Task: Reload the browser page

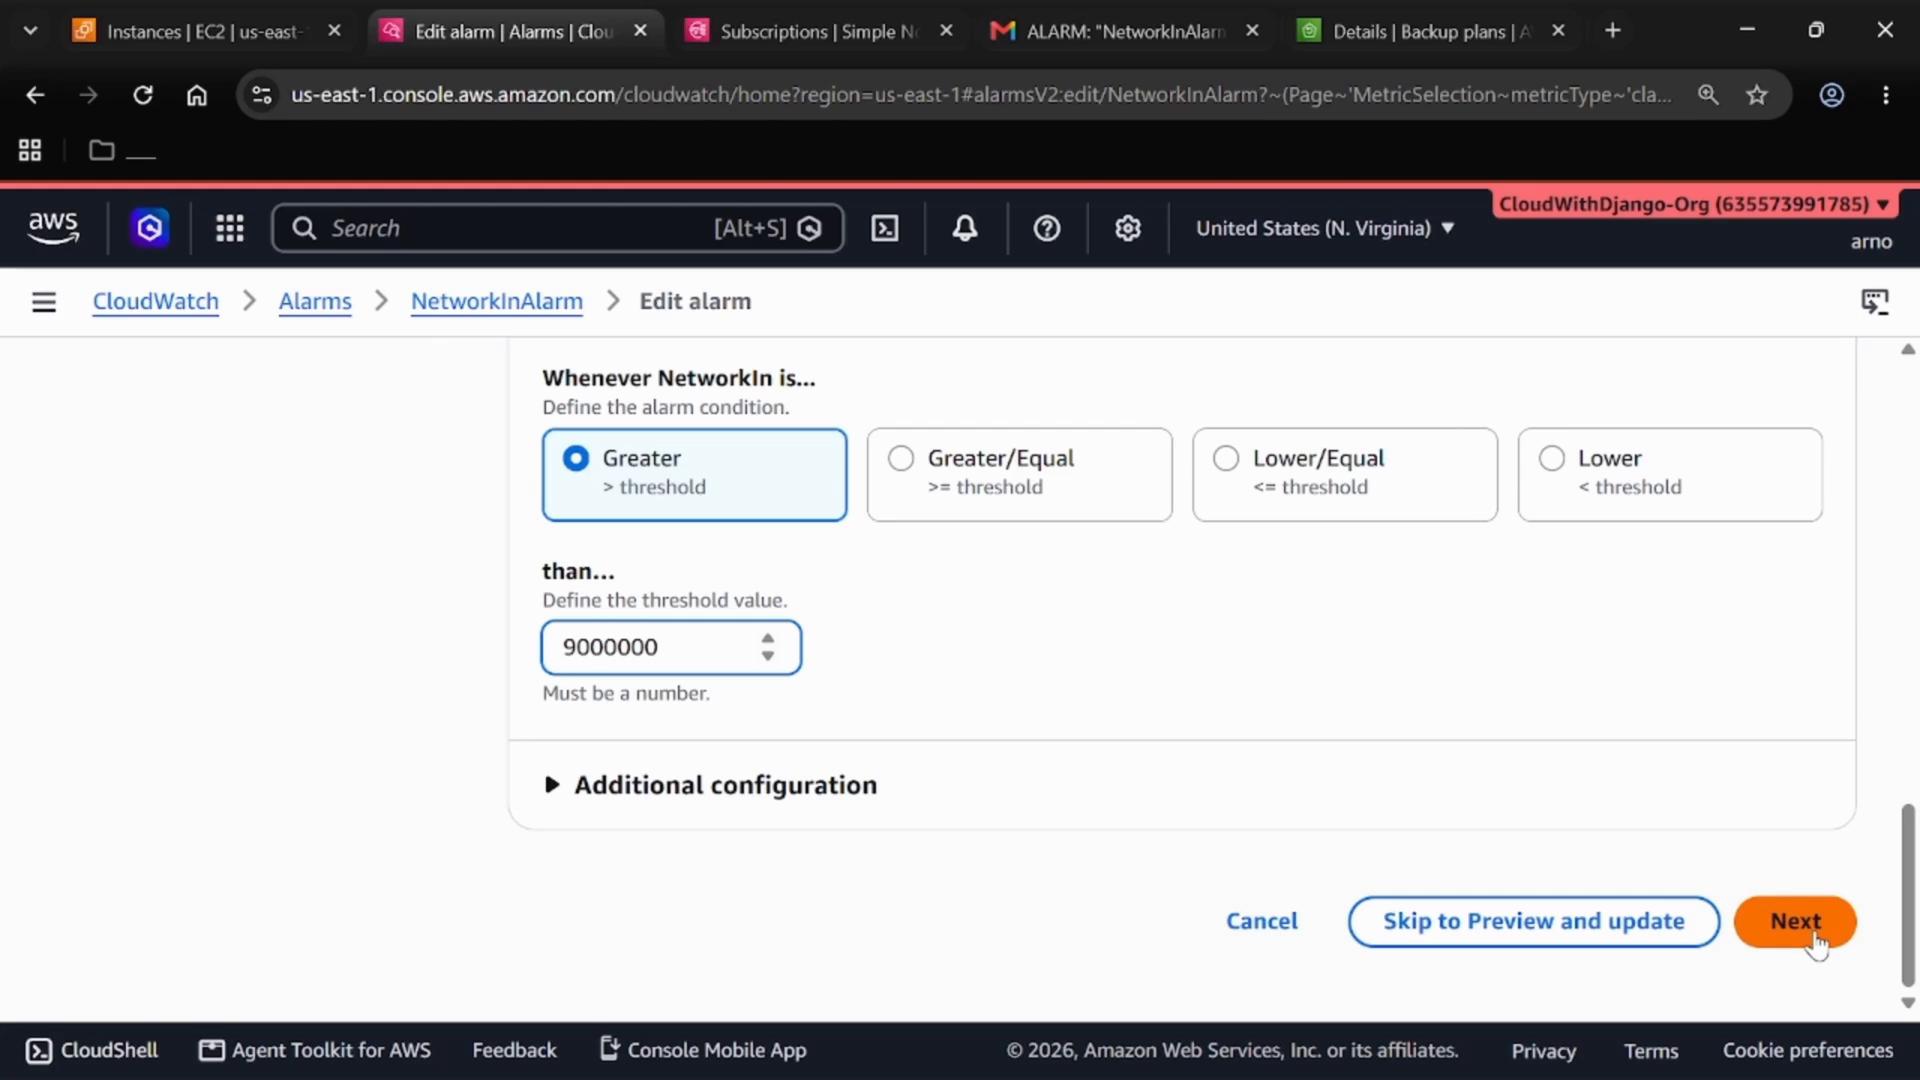Action: coord(143,95)
